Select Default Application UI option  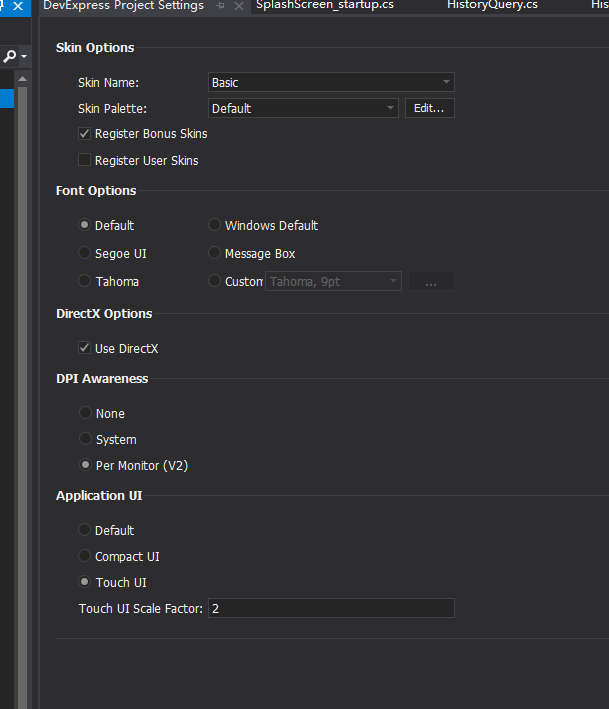85,529
